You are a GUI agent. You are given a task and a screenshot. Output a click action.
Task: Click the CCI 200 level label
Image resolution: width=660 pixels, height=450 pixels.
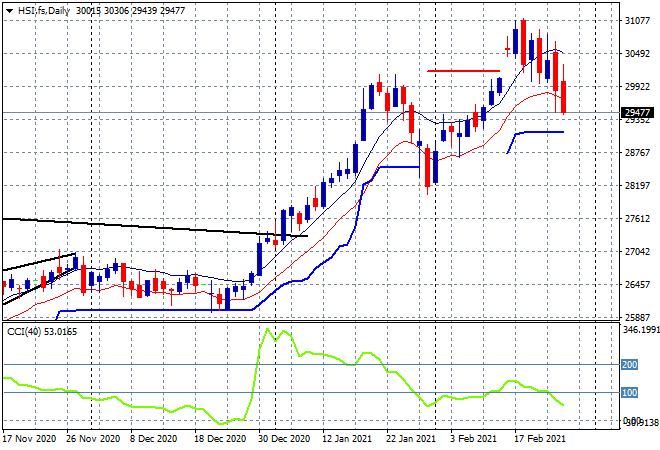tap(629, 365)
